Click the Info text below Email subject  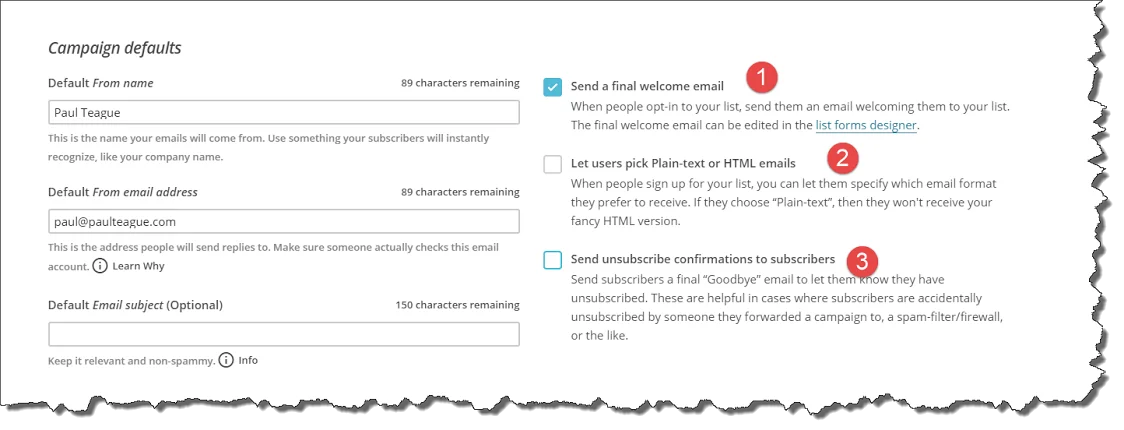click(248, 360)
